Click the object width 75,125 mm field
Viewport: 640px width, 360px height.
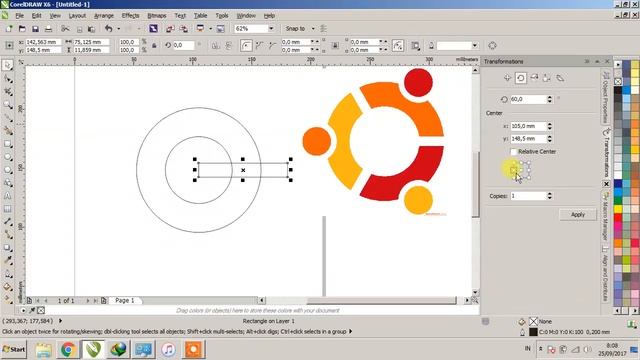(x=91, y=42)
